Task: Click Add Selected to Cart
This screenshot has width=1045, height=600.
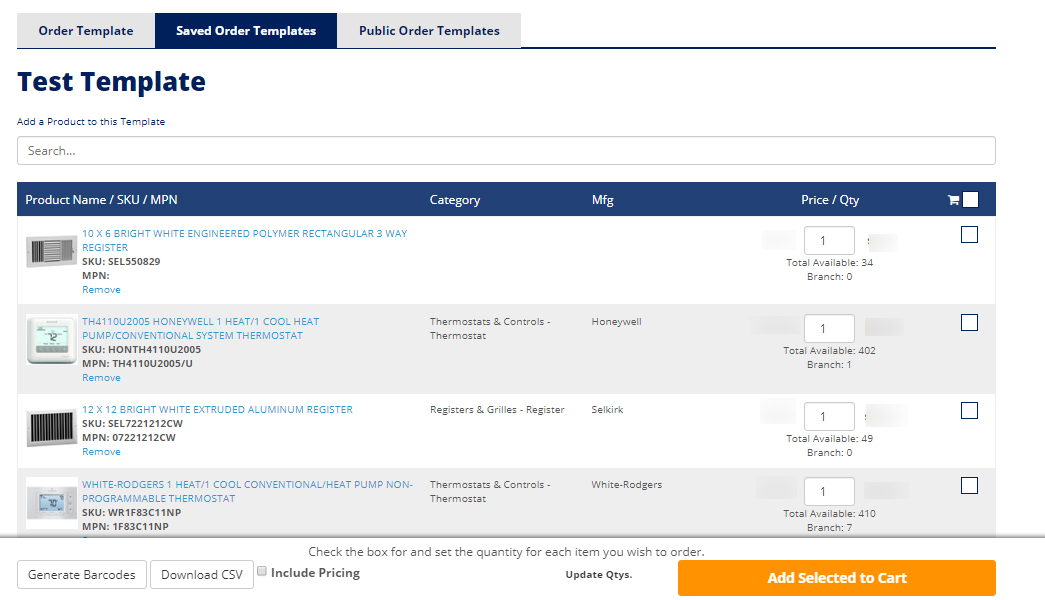Action: point(837,578)
